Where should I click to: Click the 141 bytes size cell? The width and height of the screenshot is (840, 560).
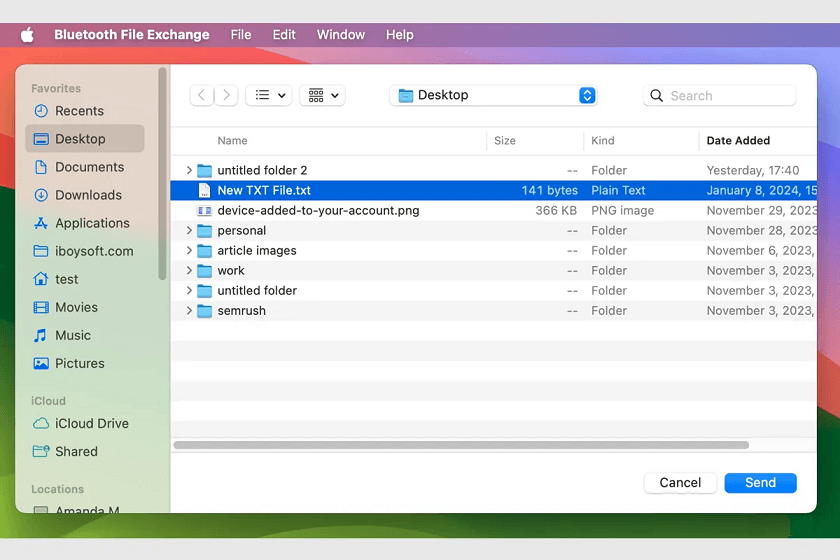[550, 190]
